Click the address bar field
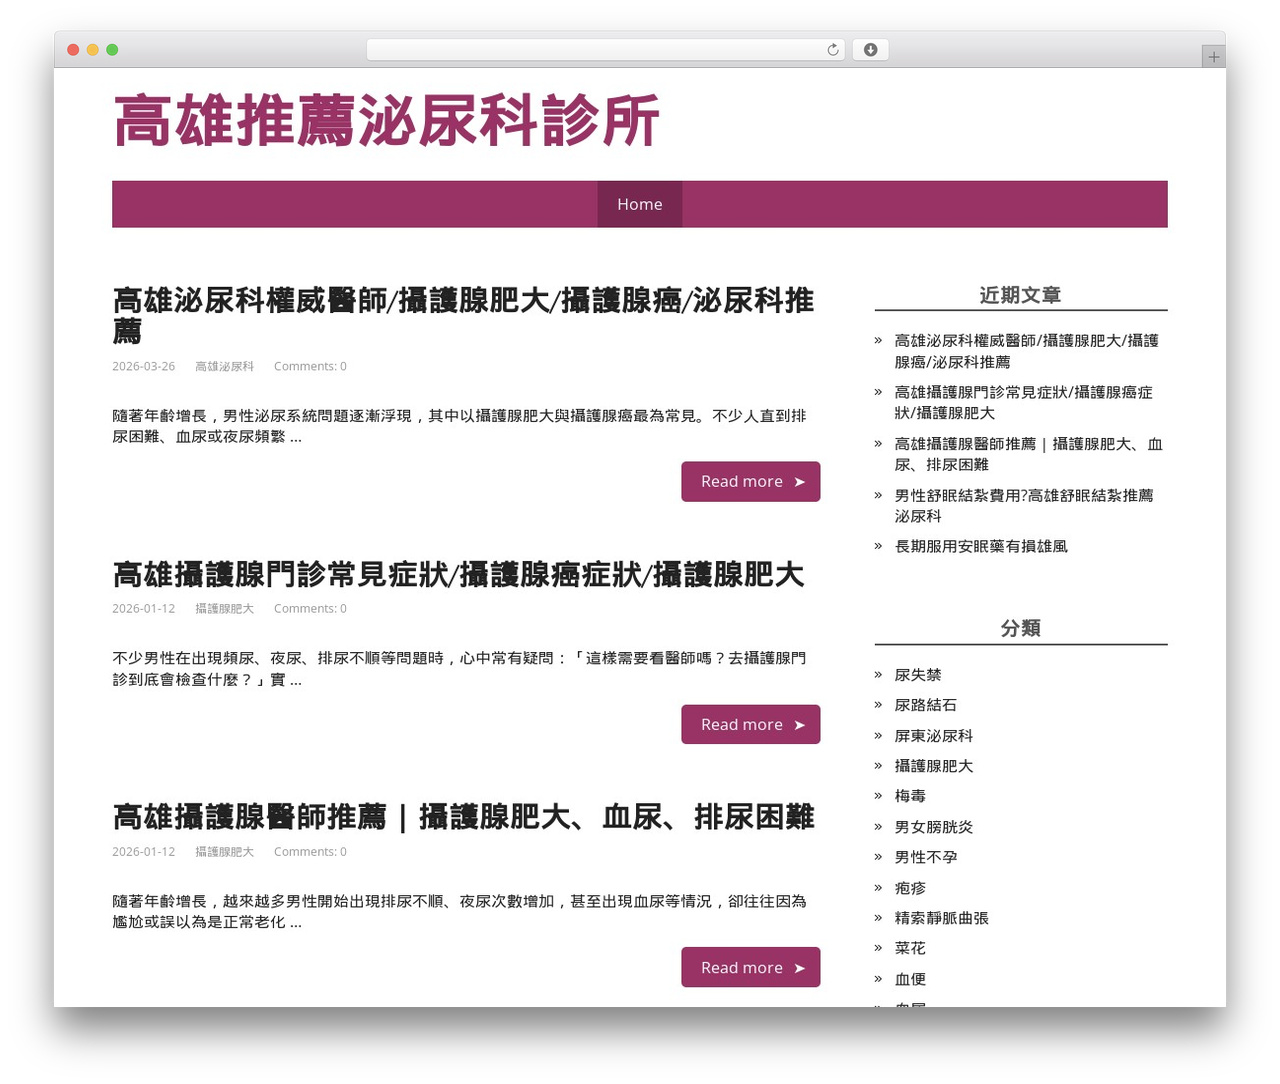 point(605,50)
